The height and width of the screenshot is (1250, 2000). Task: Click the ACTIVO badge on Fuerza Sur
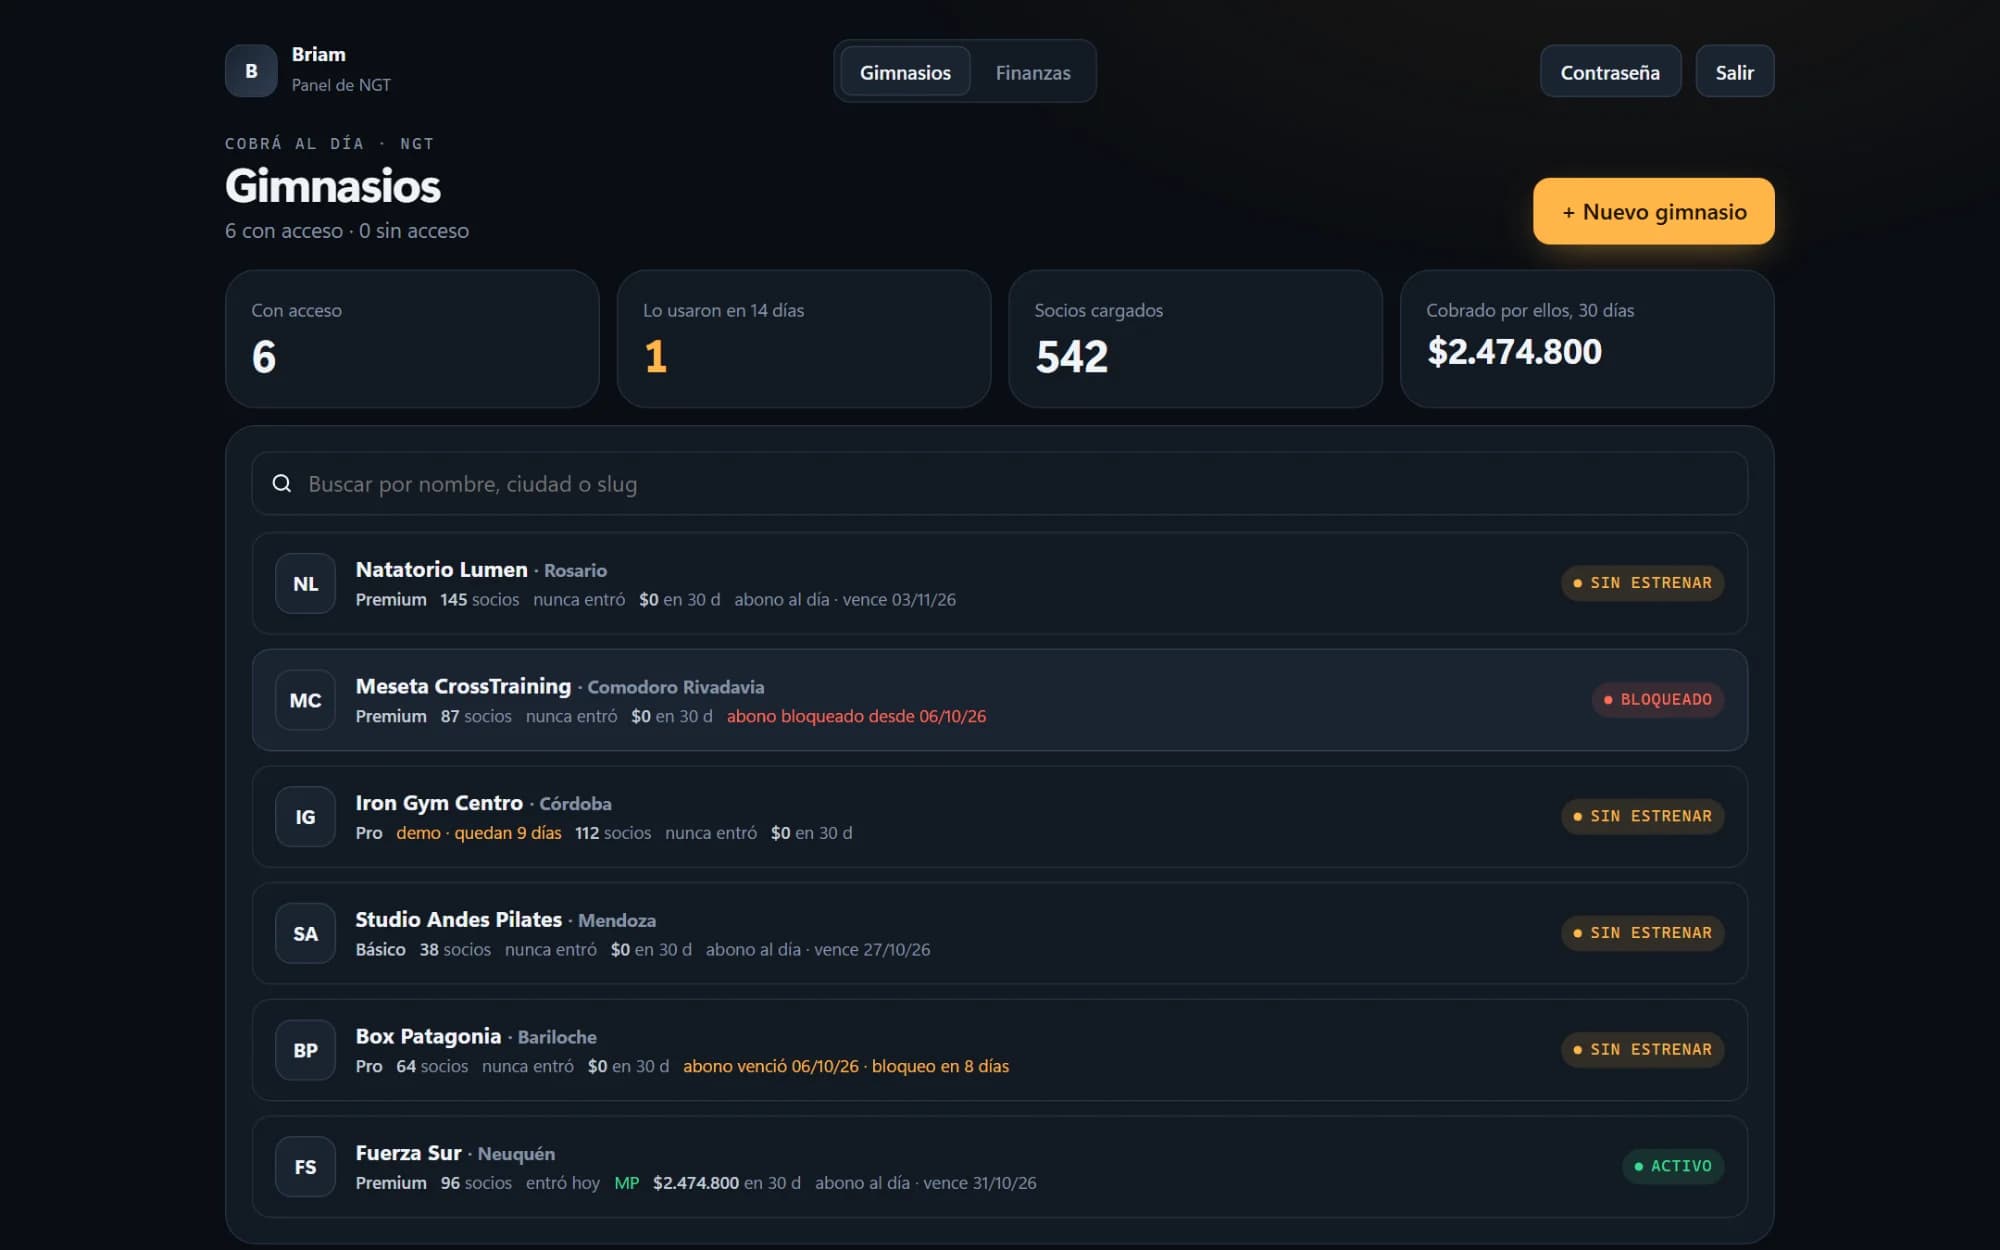coord(1673,1166)
